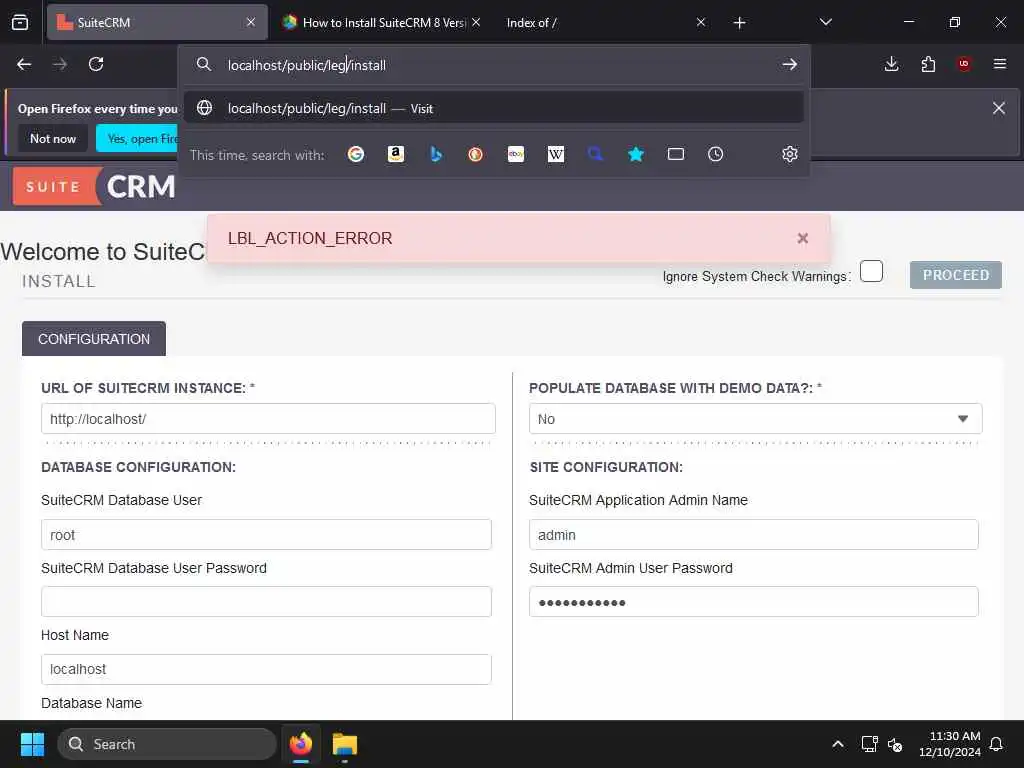
Task: Click the SuiteCRM Database User field
Action: click(266, 534)
